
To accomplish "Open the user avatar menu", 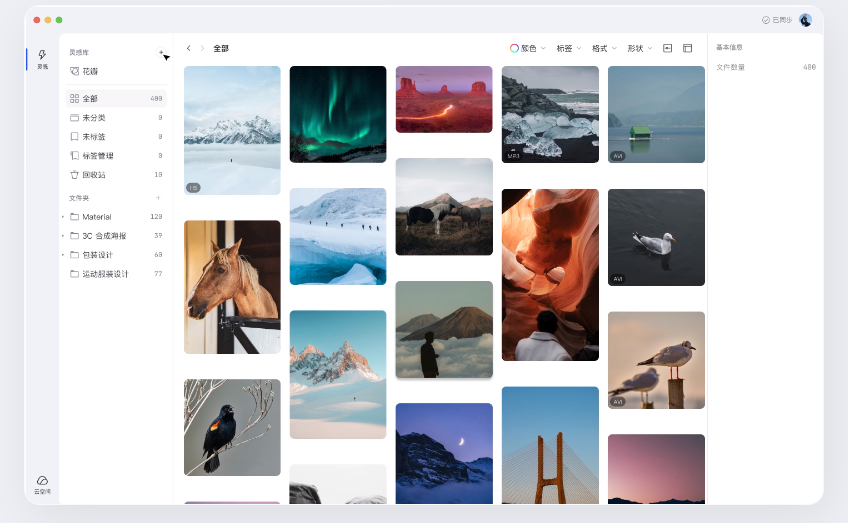I will click(x=805, y=20).
